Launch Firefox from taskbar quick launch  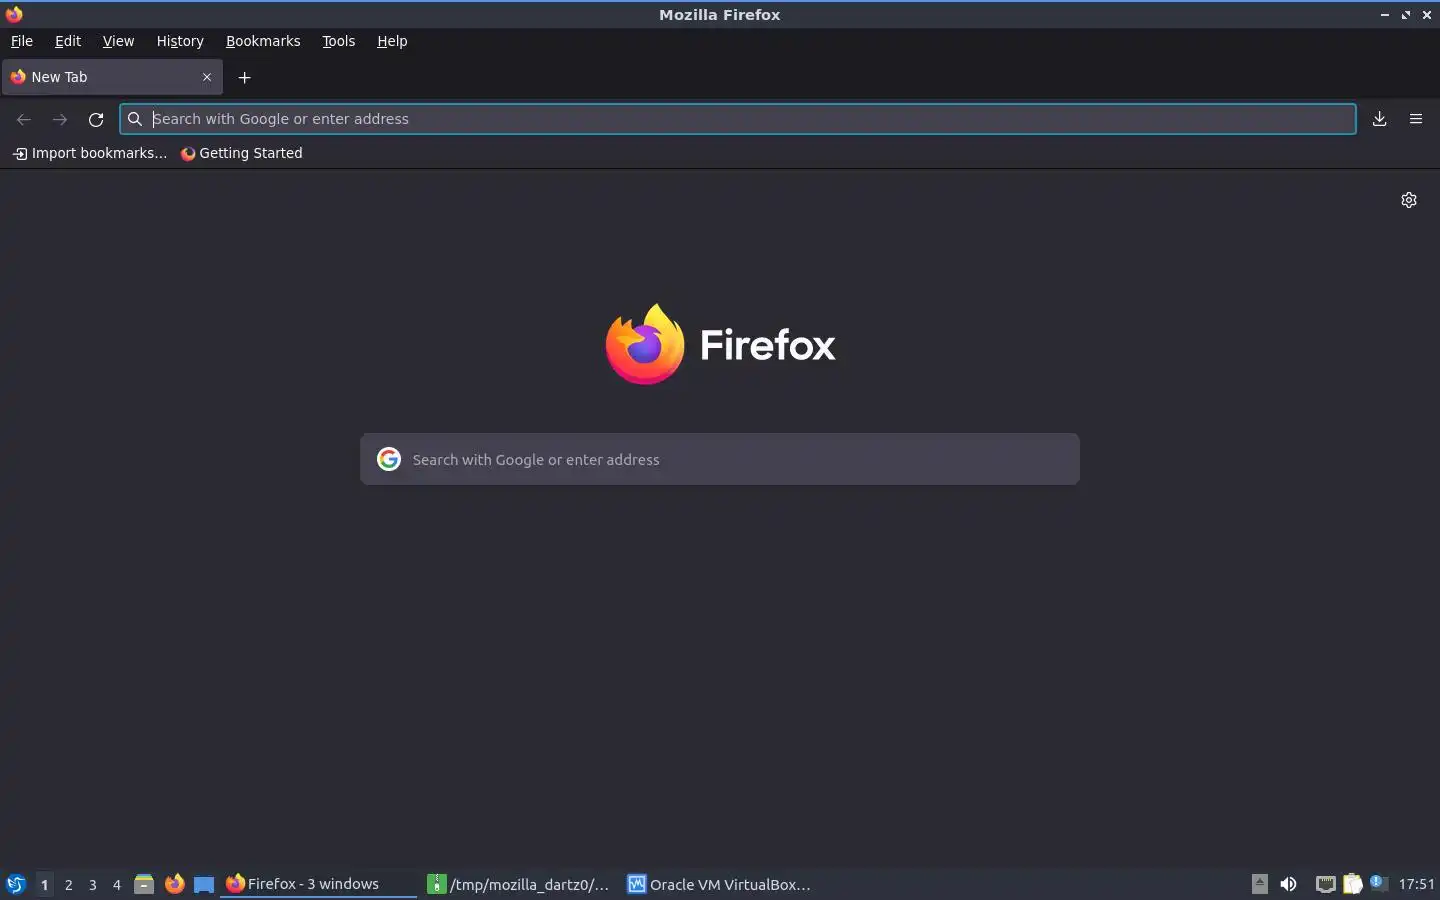(x=174, y=884)
